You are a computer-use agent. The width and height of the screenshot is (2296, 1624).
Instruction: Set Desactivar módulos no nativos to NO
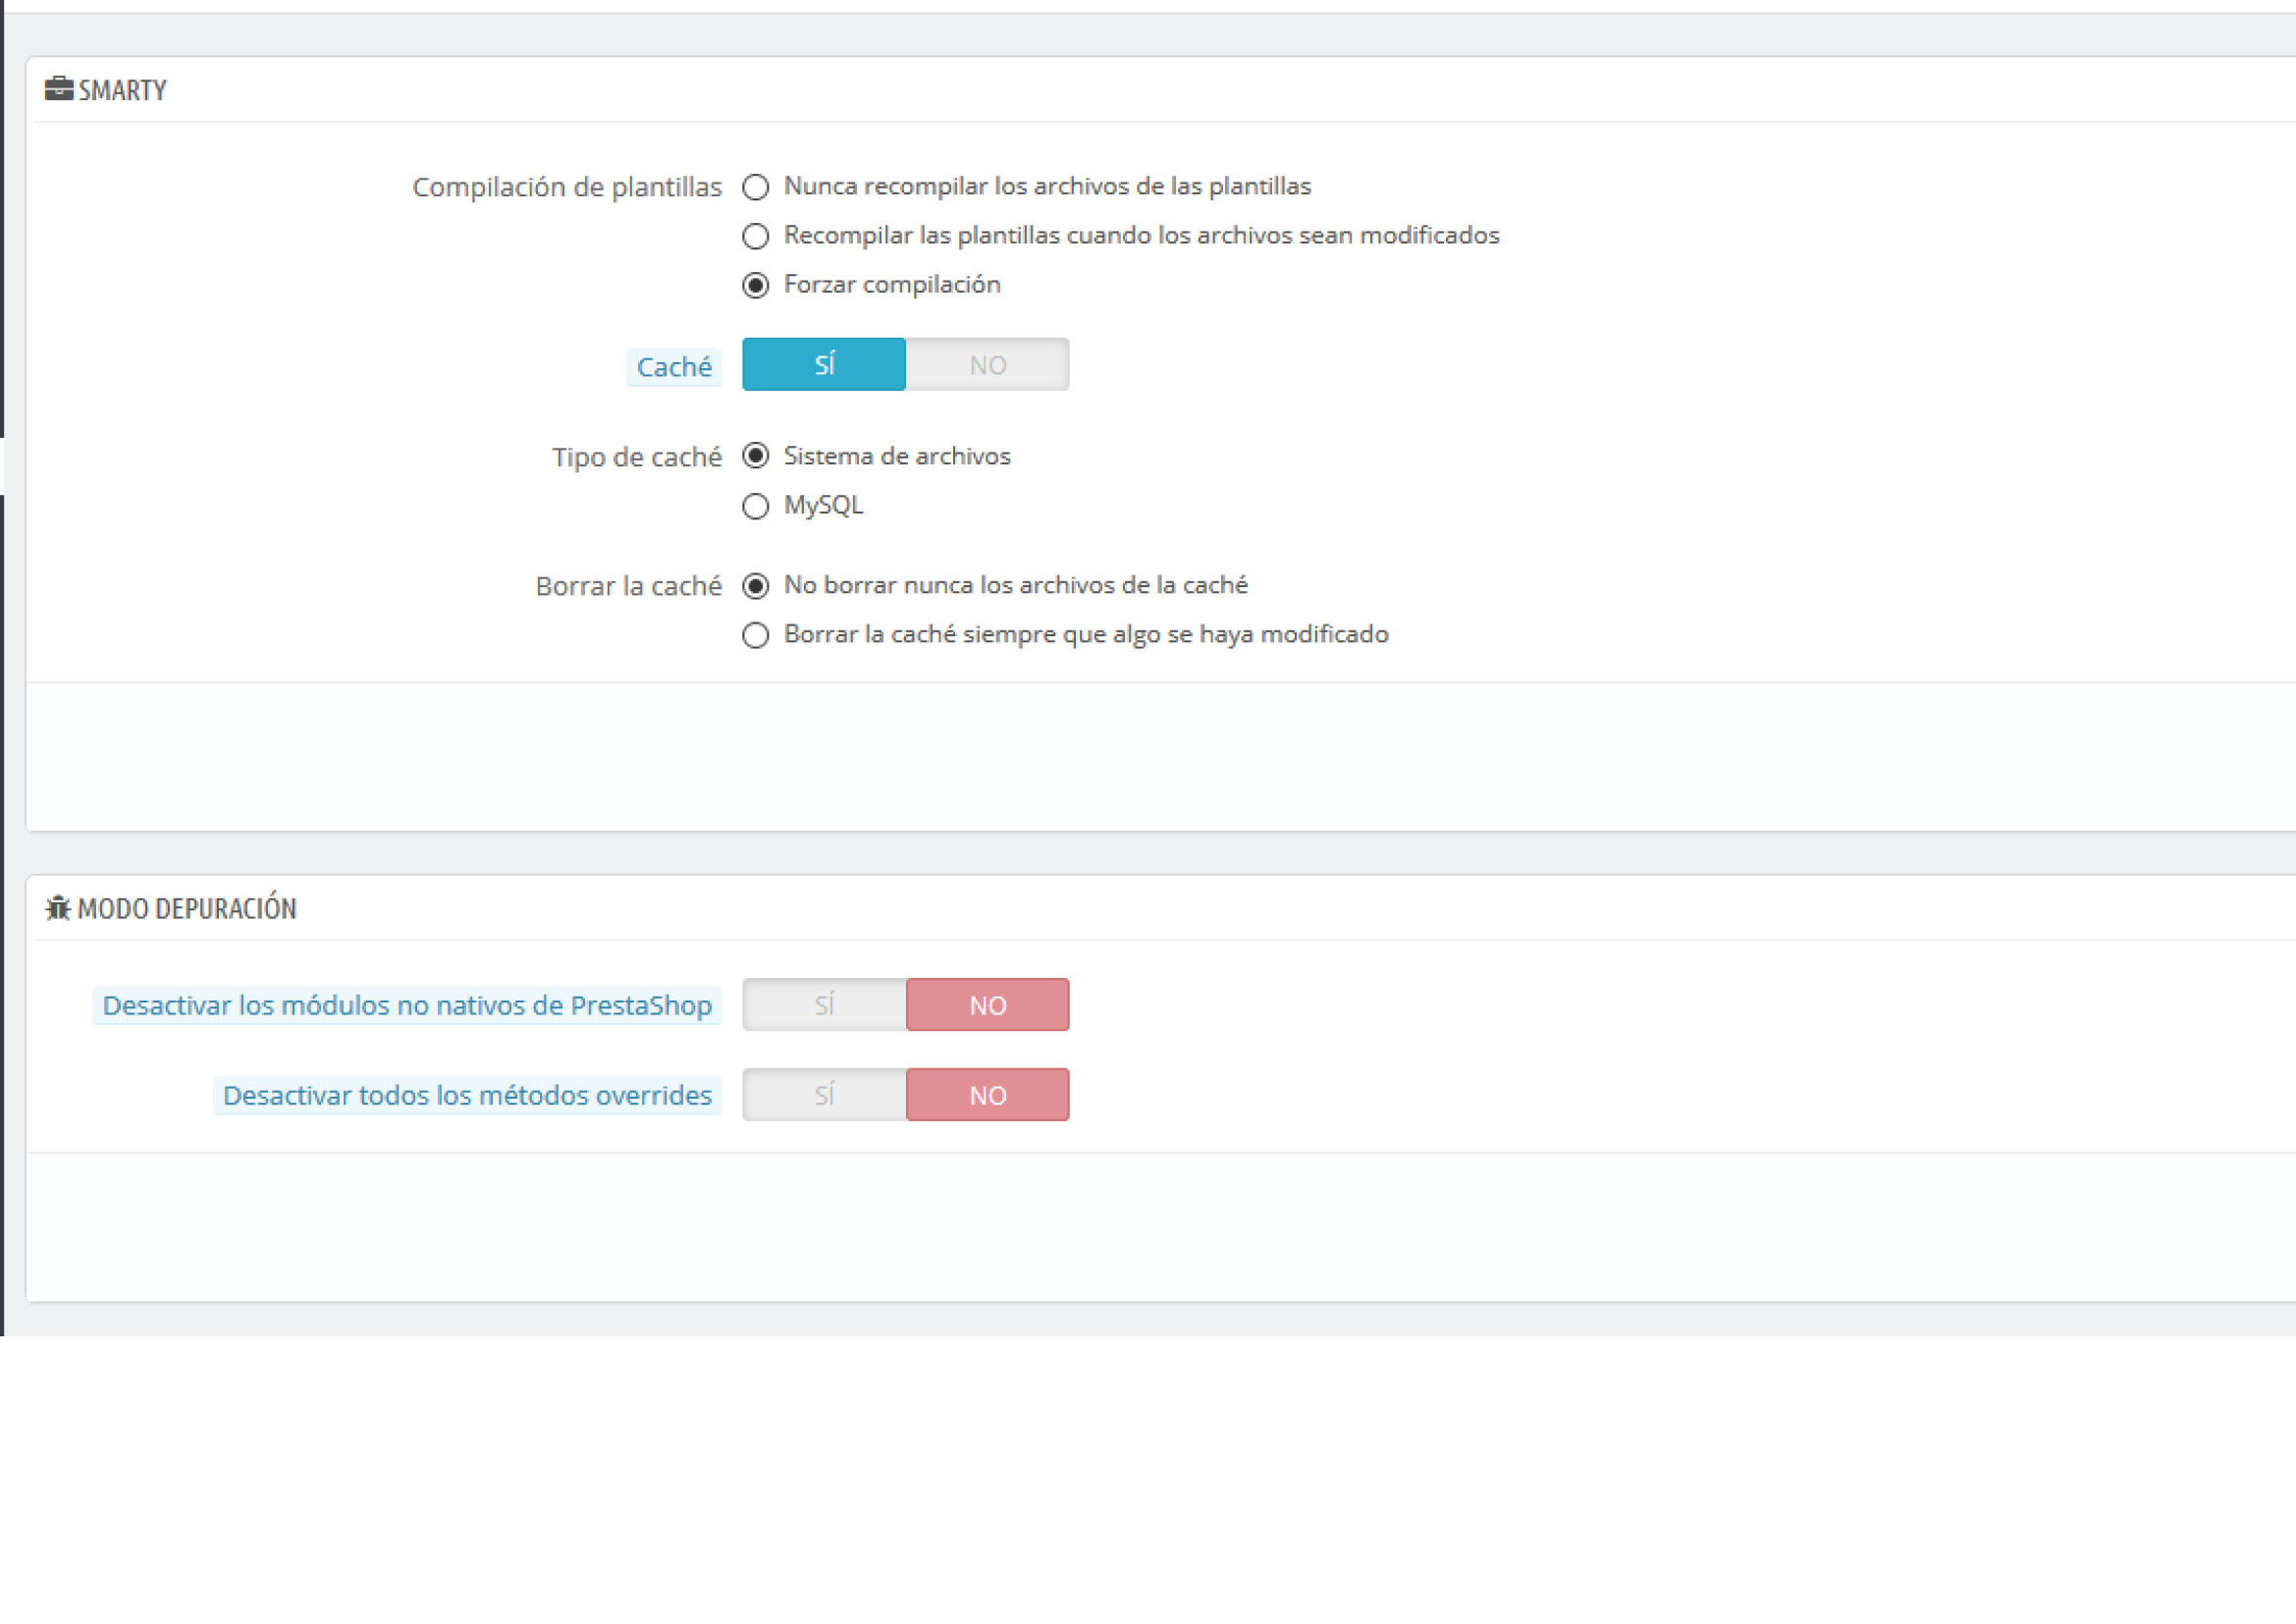point(987,1005)
